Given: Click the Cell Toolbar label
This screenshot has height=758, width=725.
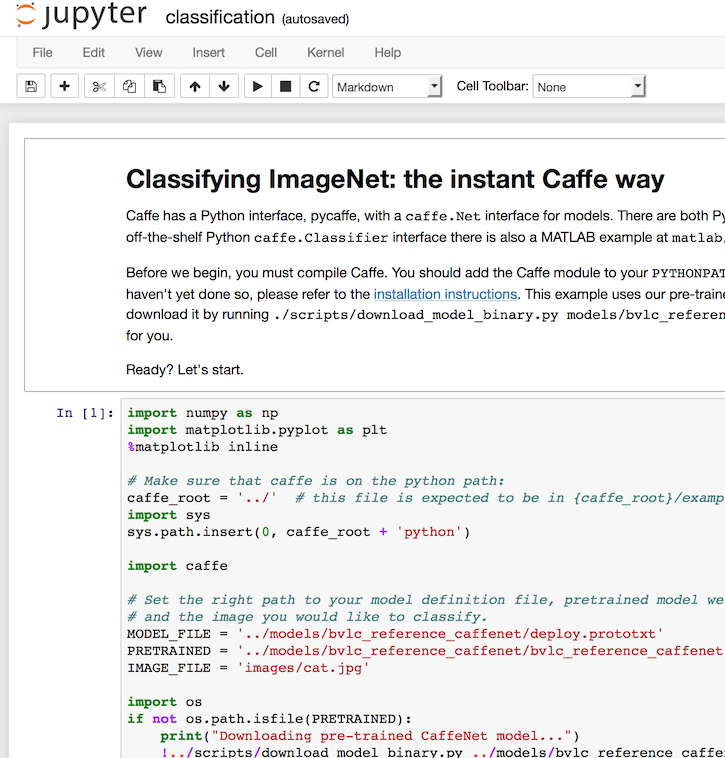Looking at the screenshot, I should point(492,86).
